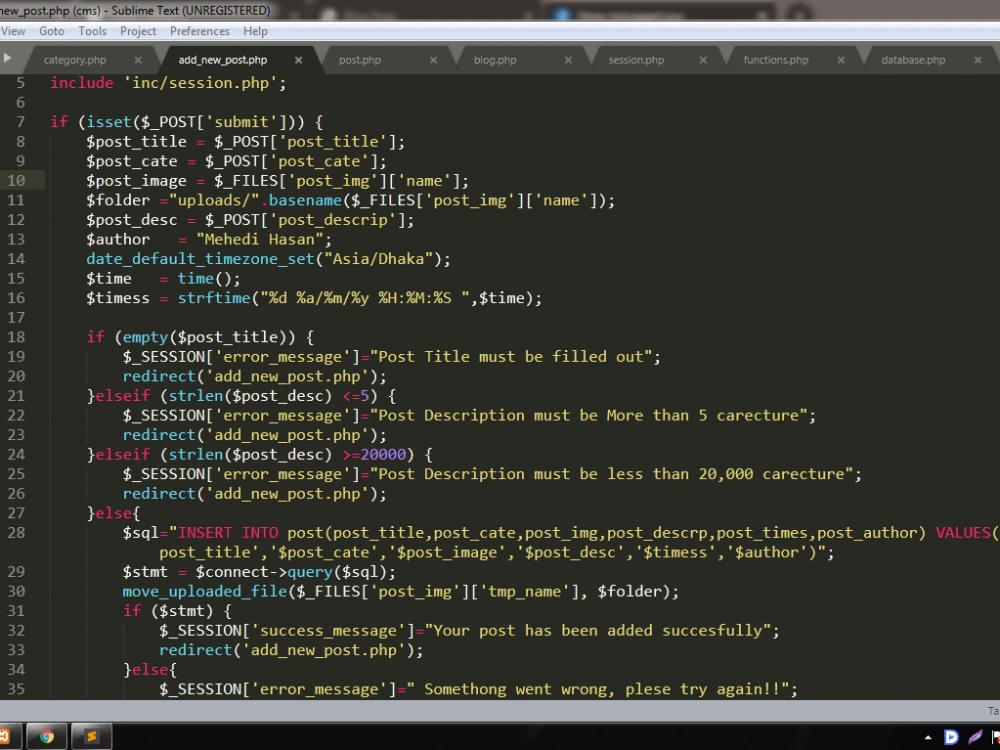Click the strftime function call
Viewport: 1000px width, 750px height.
pos(214,298)
